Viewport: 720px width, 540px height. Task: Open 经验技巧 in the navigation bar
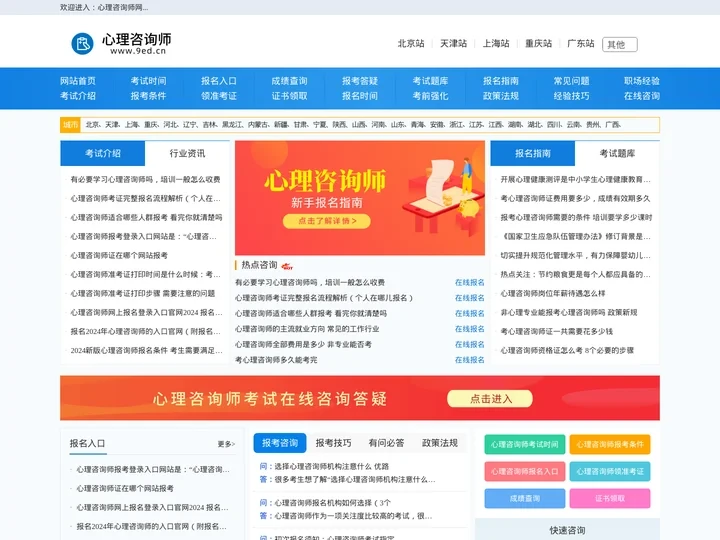(x=571, y=96)
